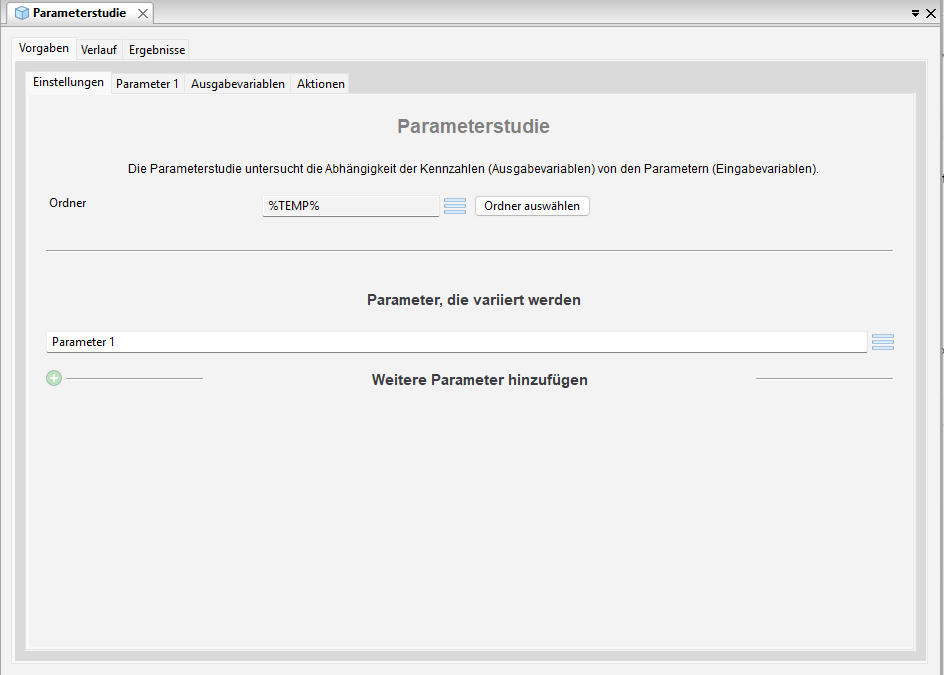Click the Parameter 1 name input field
Image resolution: width=944 pixels, height=675 pixels.
456,342
